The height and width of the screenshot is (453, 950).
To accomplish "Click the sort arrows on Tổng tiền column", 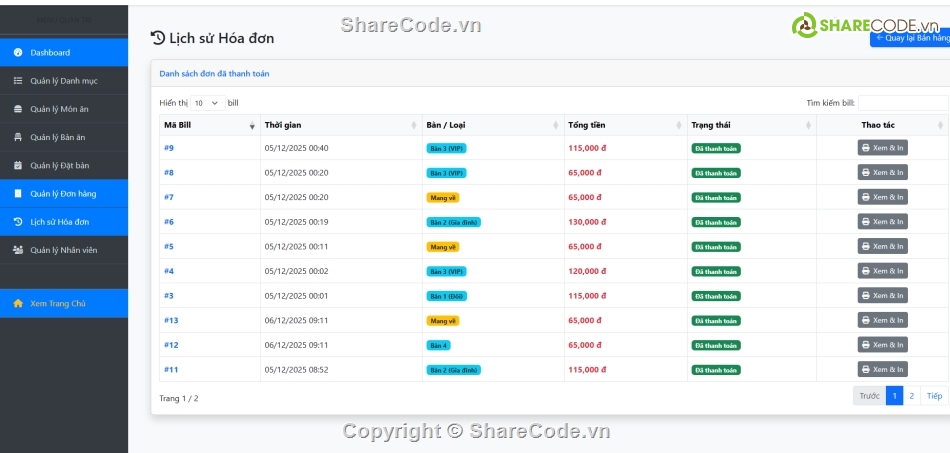I will coord(679,125).
